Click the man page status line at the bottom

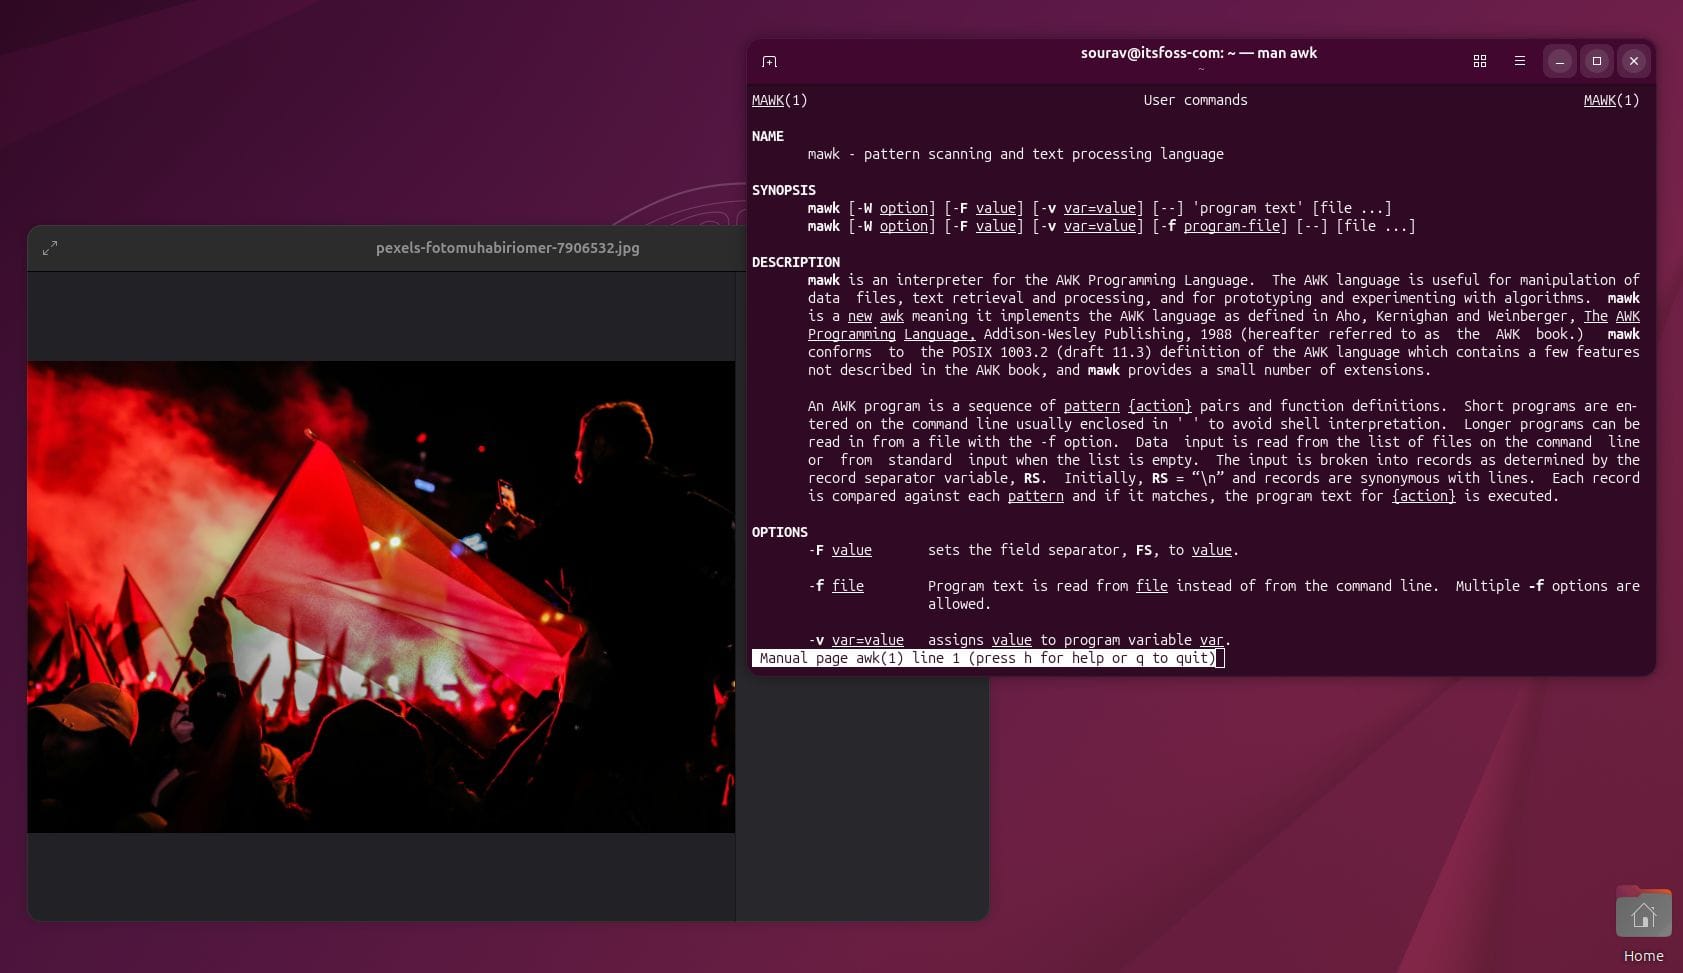pos(986,658)
